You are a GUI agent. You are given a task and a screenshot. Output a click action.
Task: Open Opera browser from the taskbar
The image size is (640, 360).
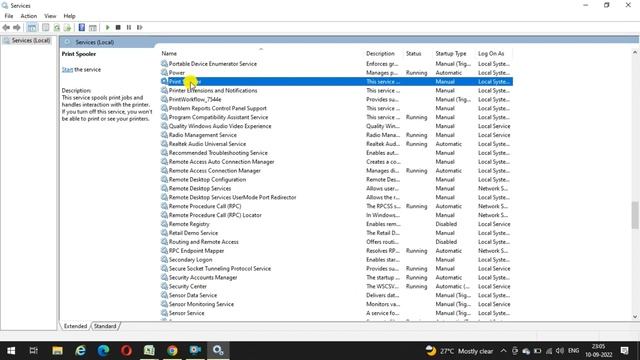tap(126, 351)
